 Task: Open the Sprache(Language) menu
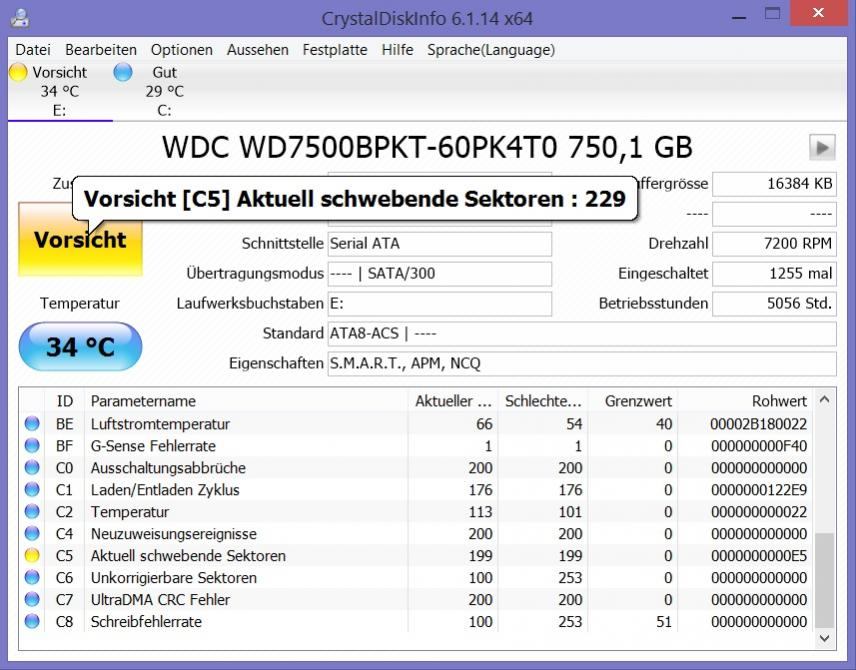pos(491,50)
